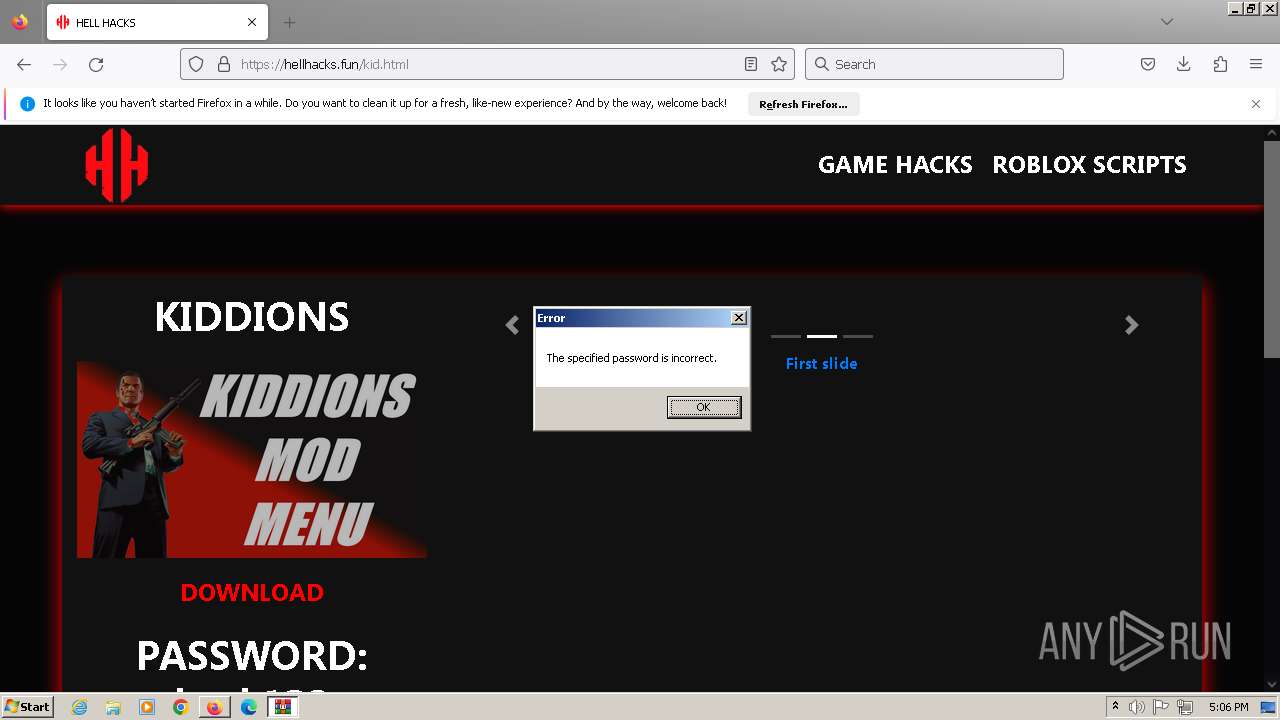Launch Internet Explorer from taskbar
Image resolution: width=1280 pixels, height=720 pixels.
pos(80,707)
